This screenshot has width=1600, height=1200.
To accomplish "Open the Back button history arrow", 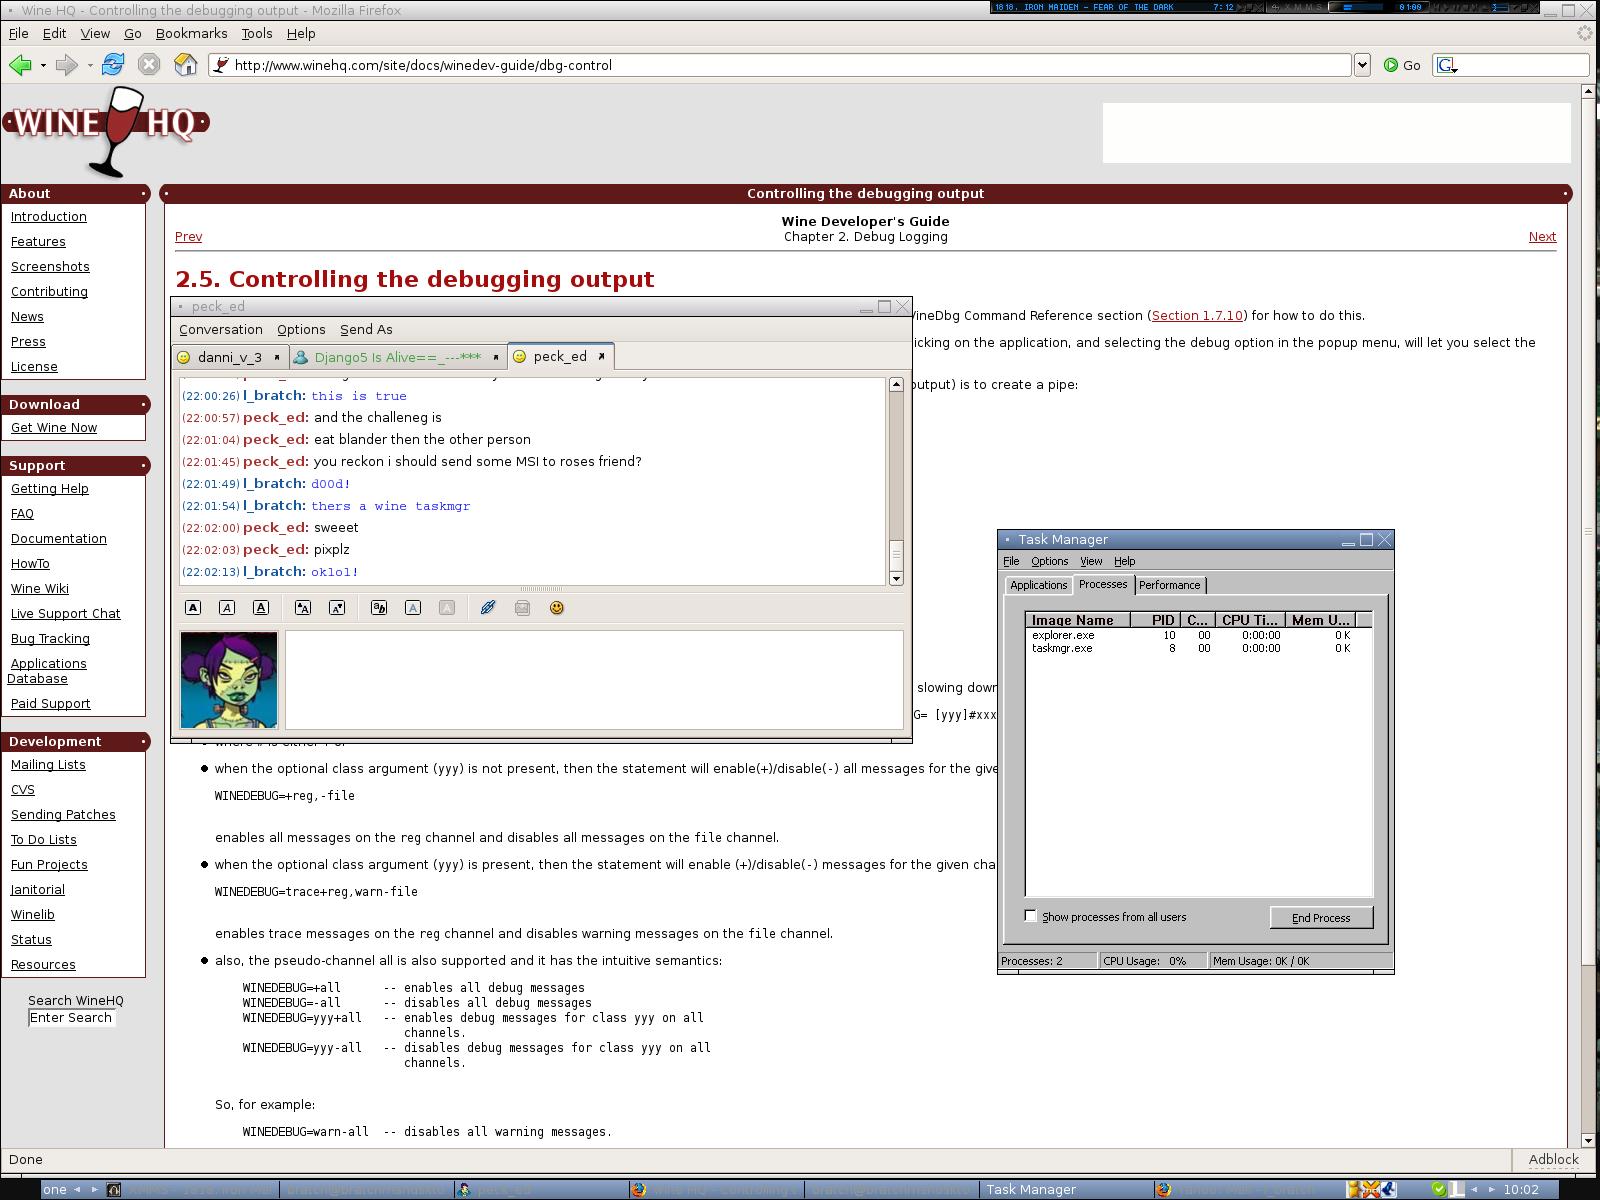I will pyautogui.click(x=43, y=65).
